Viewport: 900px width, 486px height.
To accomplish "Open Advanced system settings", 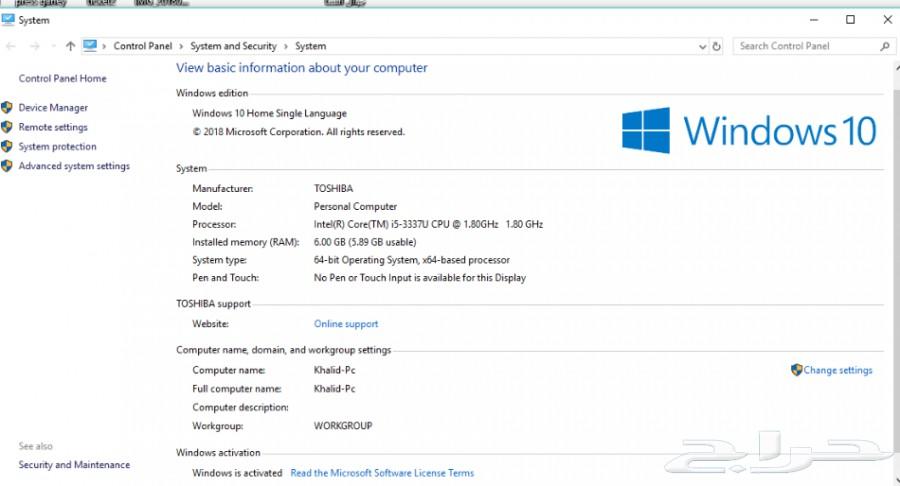I will click(x=74, y=166).
